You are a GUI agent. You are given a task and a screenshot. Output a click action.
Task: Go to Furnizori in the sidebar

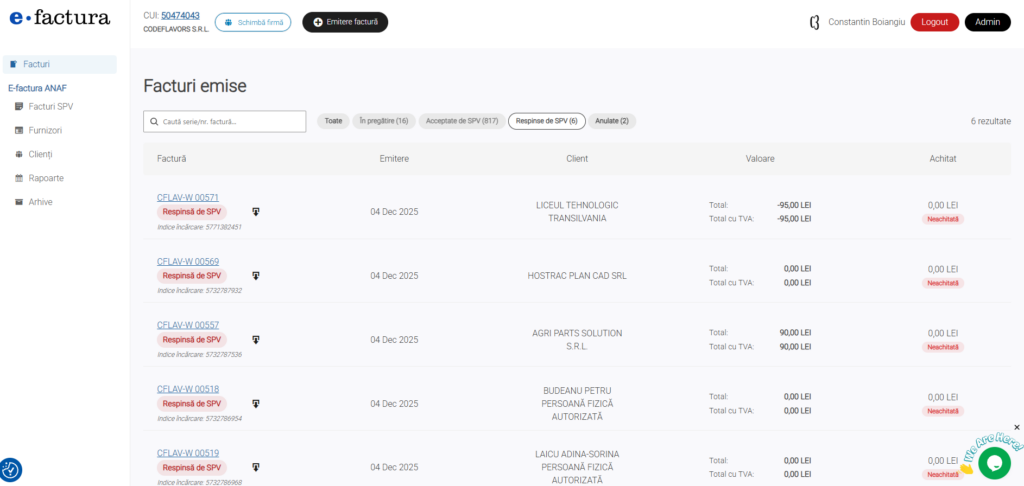pyautogui.click(x=46, y=130)
